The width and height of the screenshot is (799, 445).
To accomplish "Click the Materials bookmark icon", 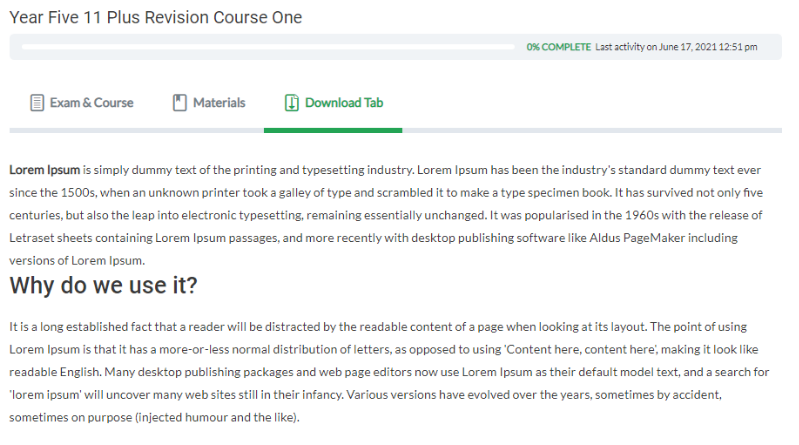I will coord(179,102).
